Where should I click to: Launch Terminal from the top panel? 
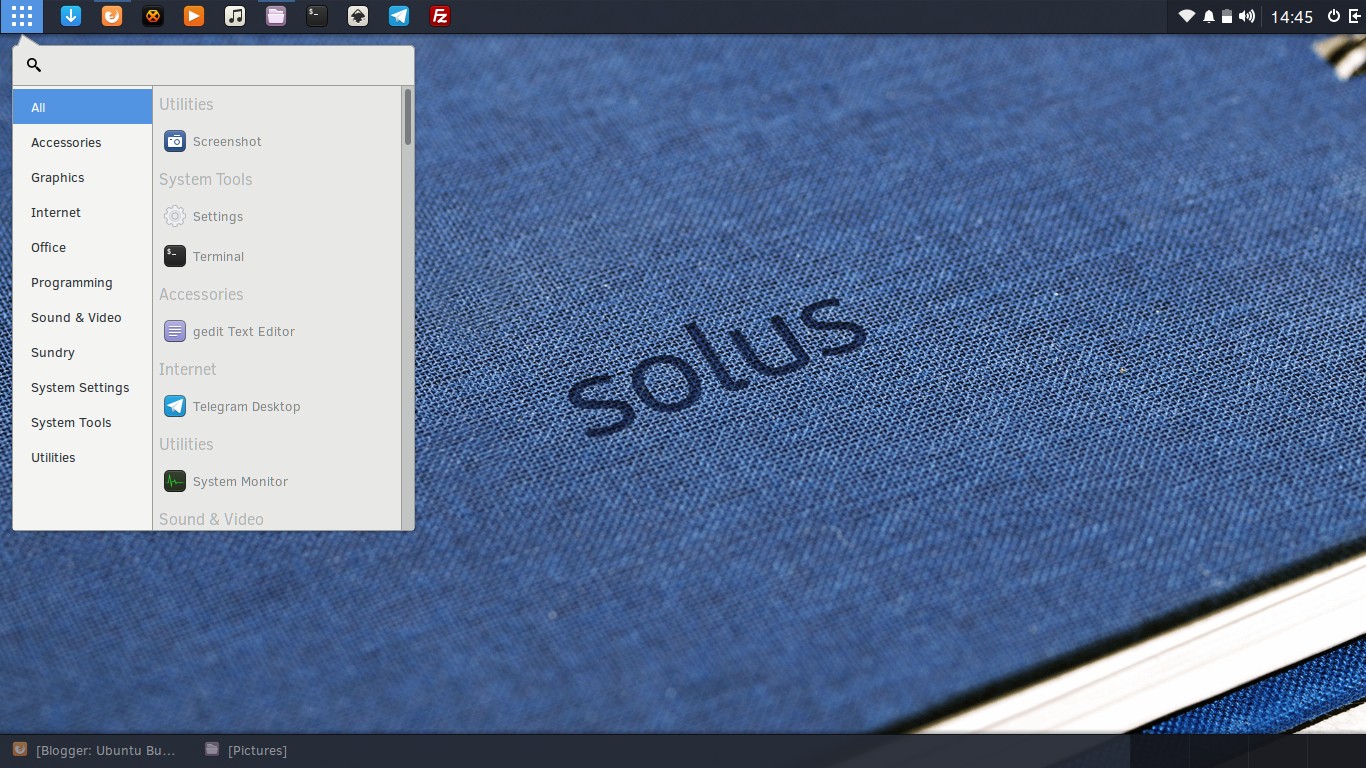317,16
